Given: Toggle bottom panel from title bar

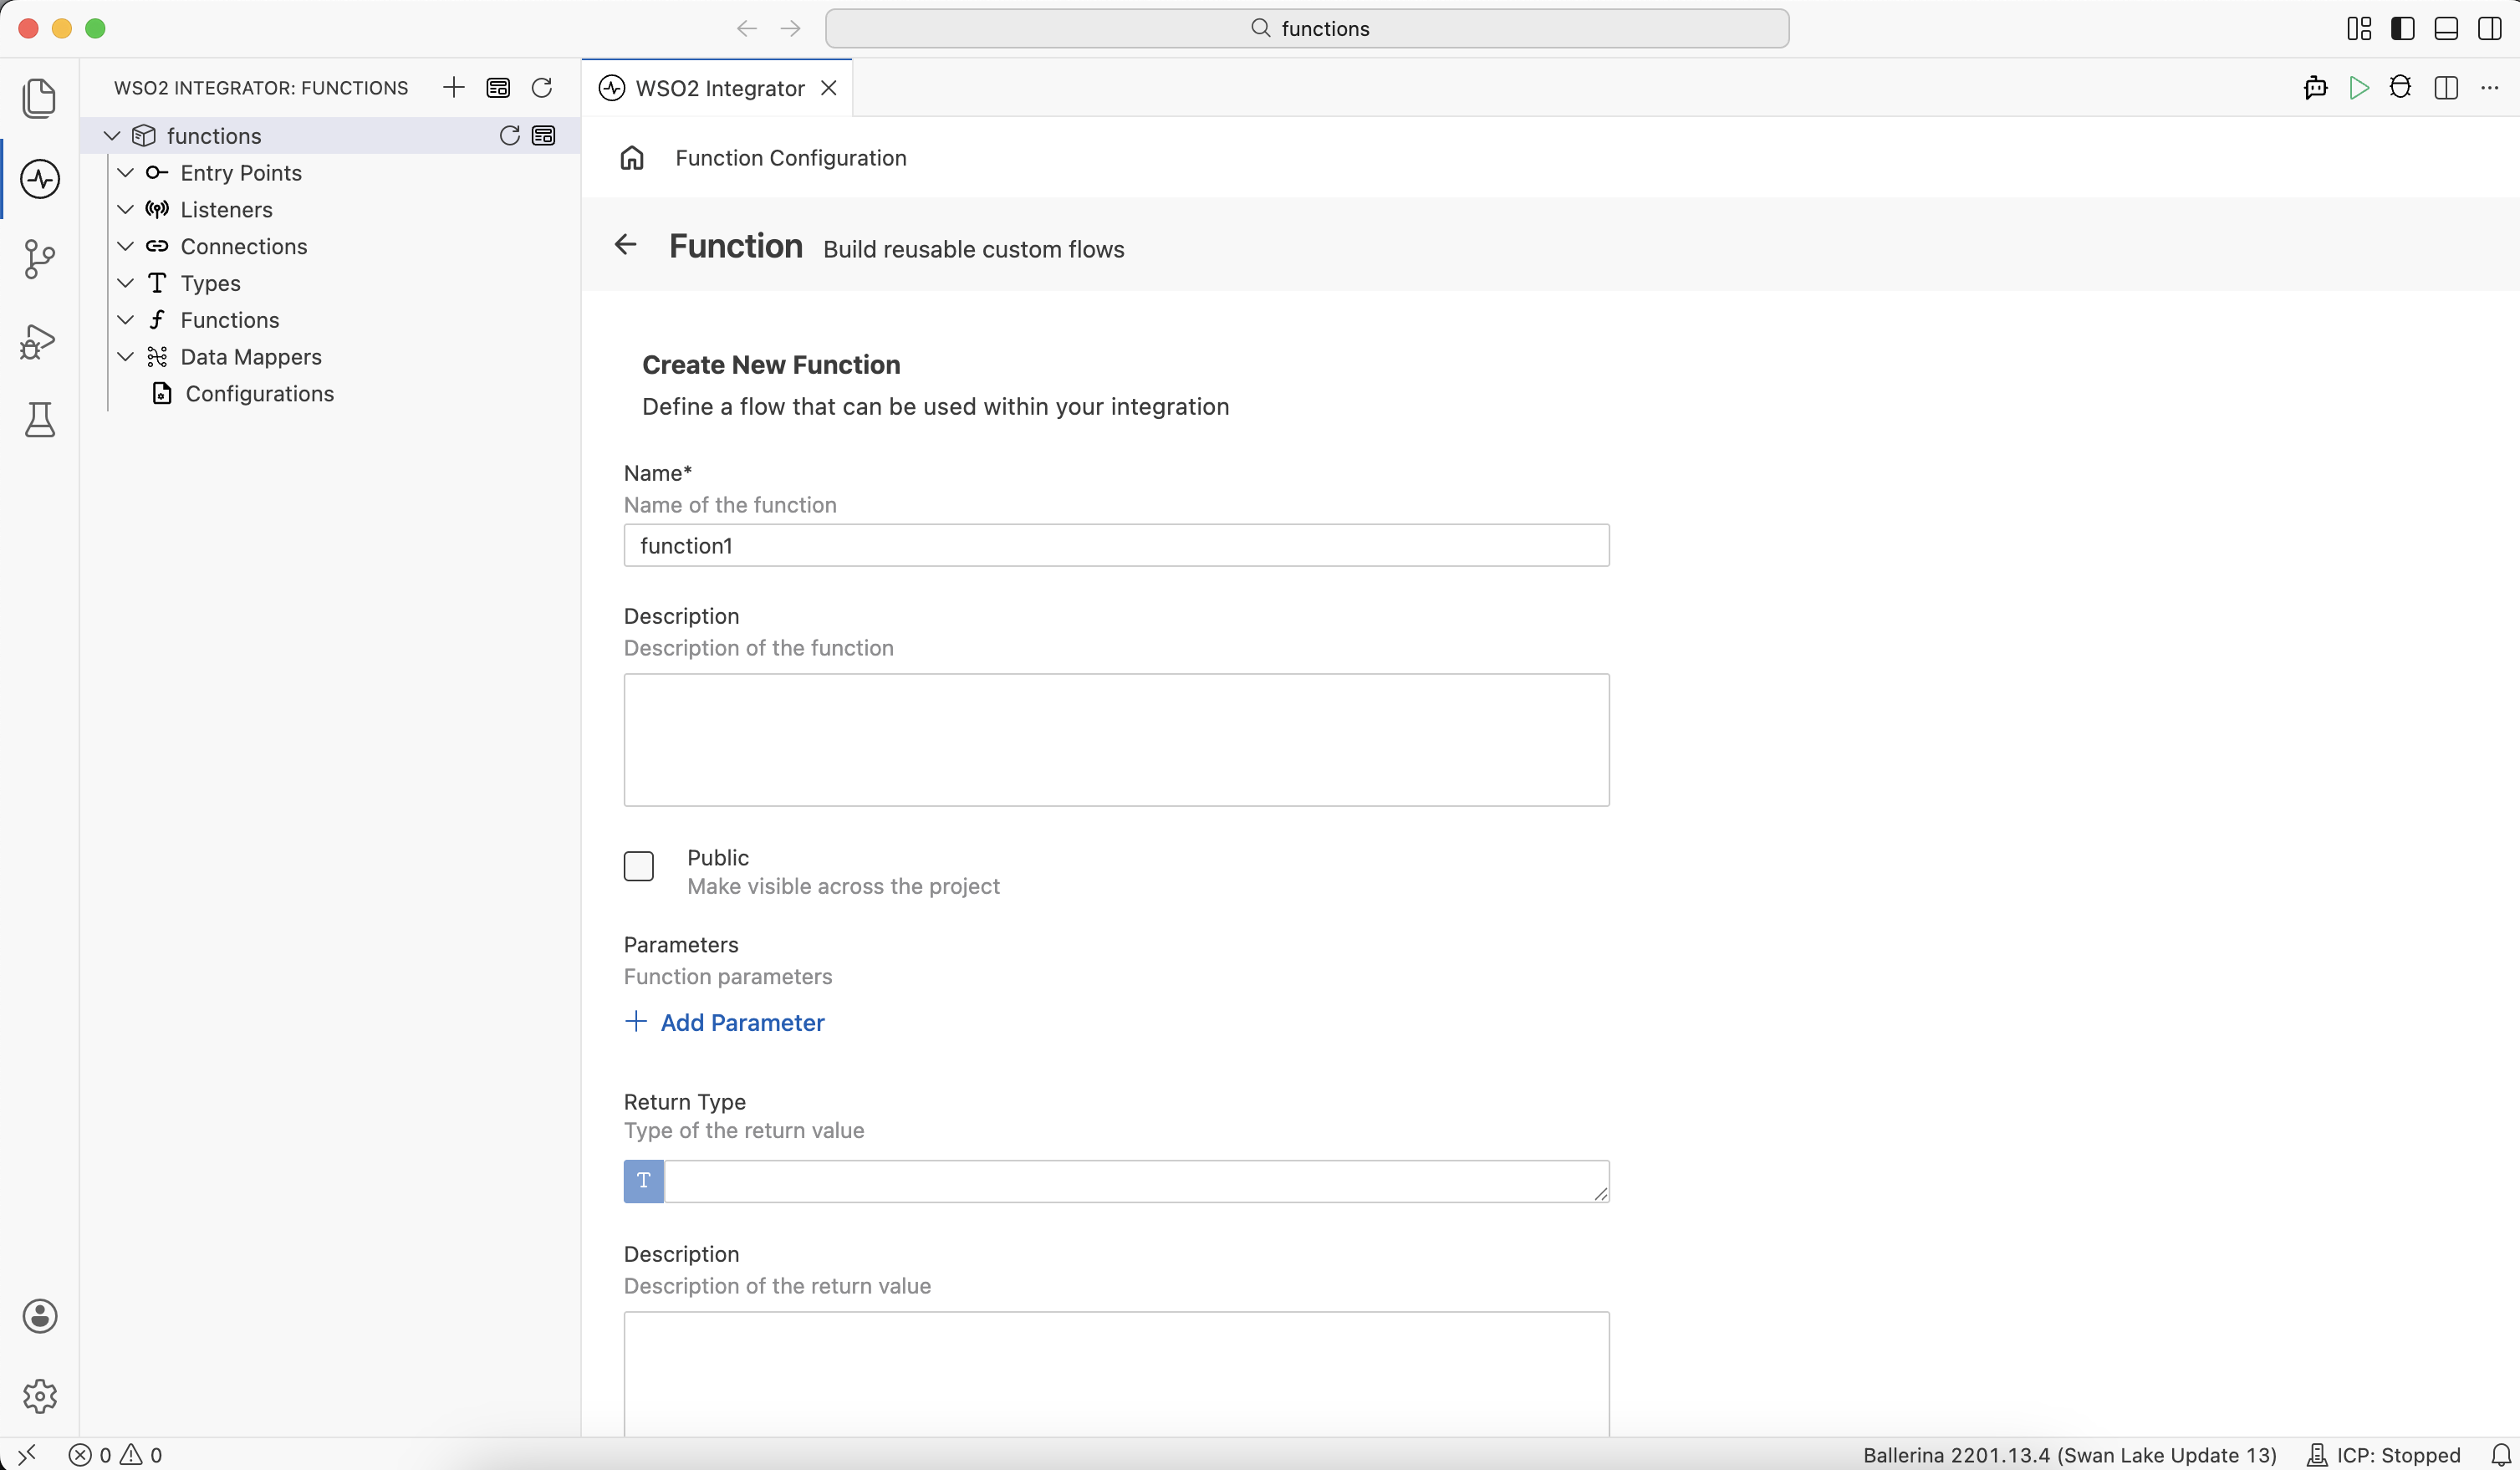Looking at the screenshot, I should (2446, 28).
